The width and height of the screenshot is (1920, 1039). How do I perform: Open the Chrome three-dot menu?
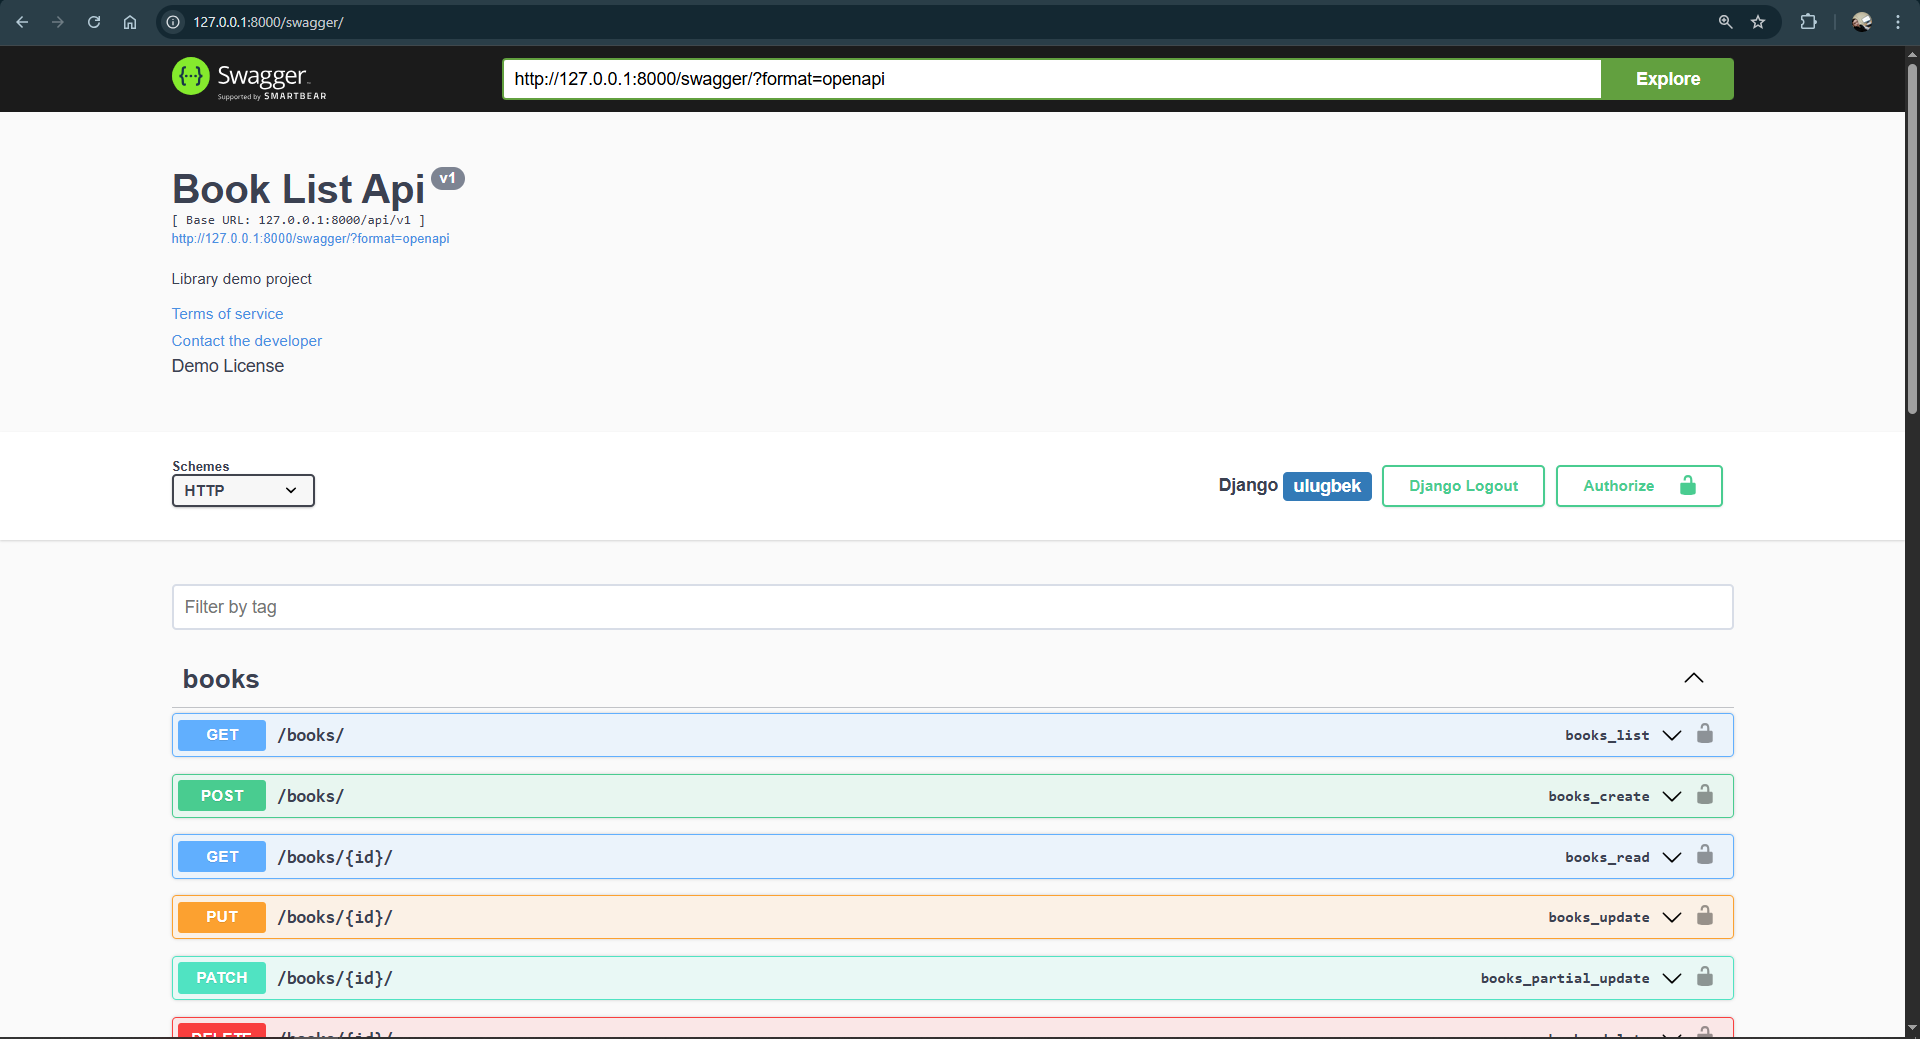tap(1899, 21)
